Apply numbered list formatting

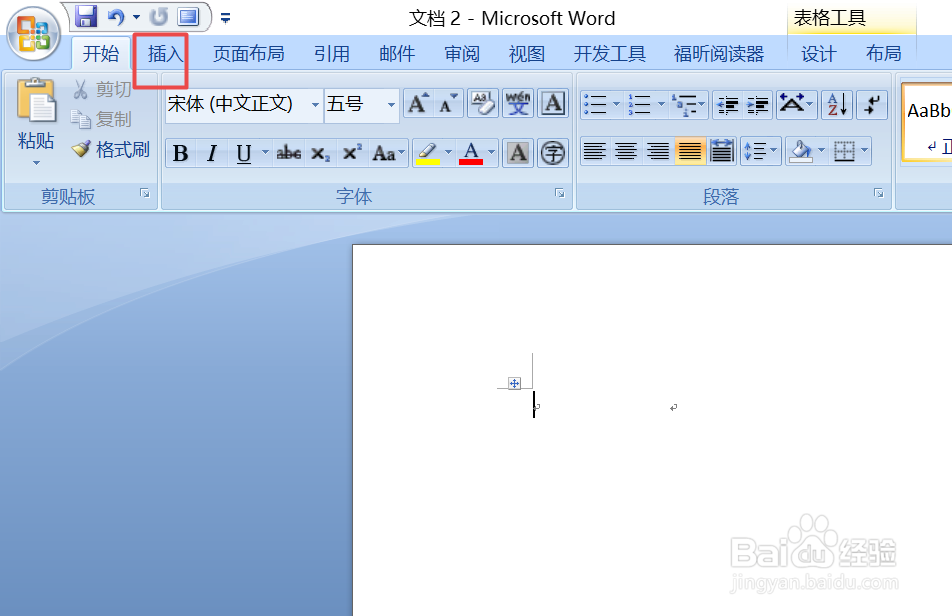[640, 104]
